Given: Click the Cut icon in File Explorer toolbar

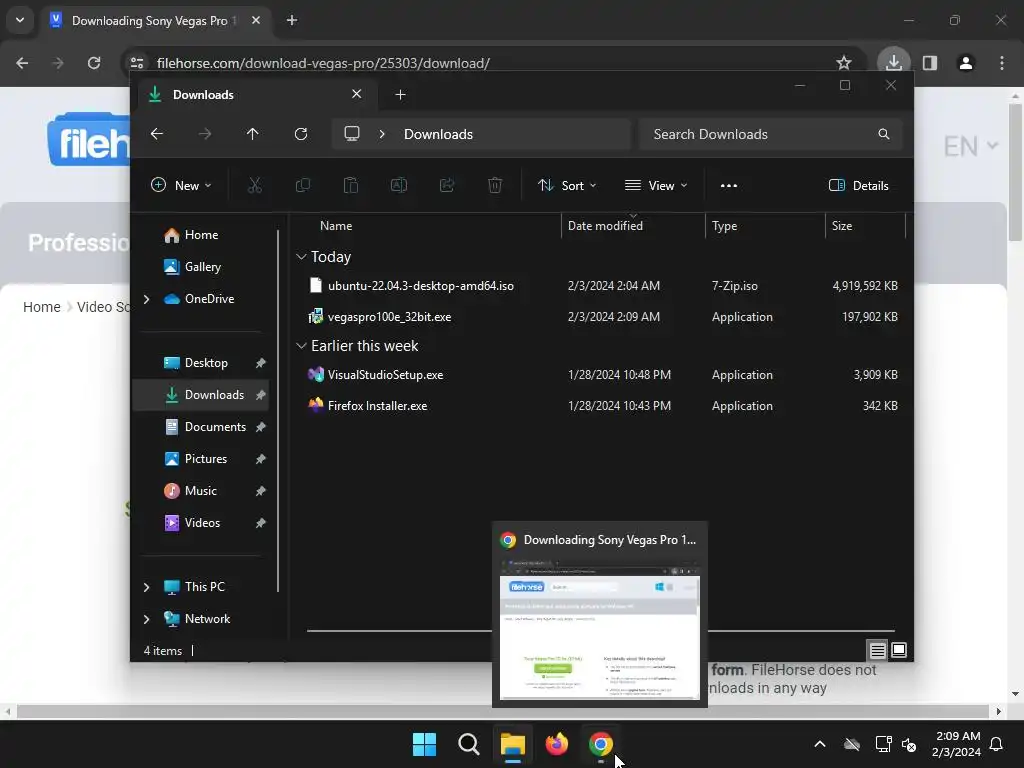Looking at the screenshot, I should click(255, 185).
